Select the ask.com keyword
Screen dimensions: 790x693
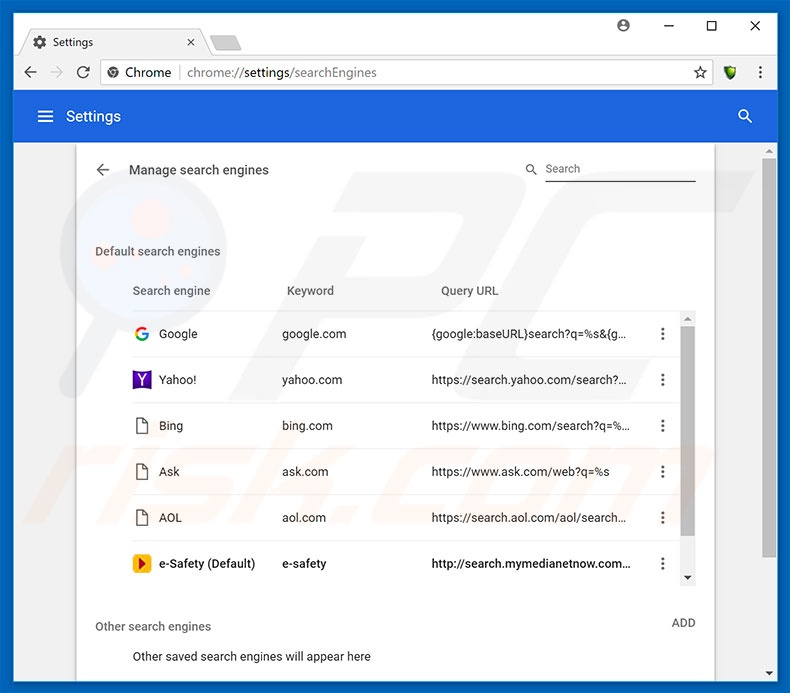pos(305,472)
